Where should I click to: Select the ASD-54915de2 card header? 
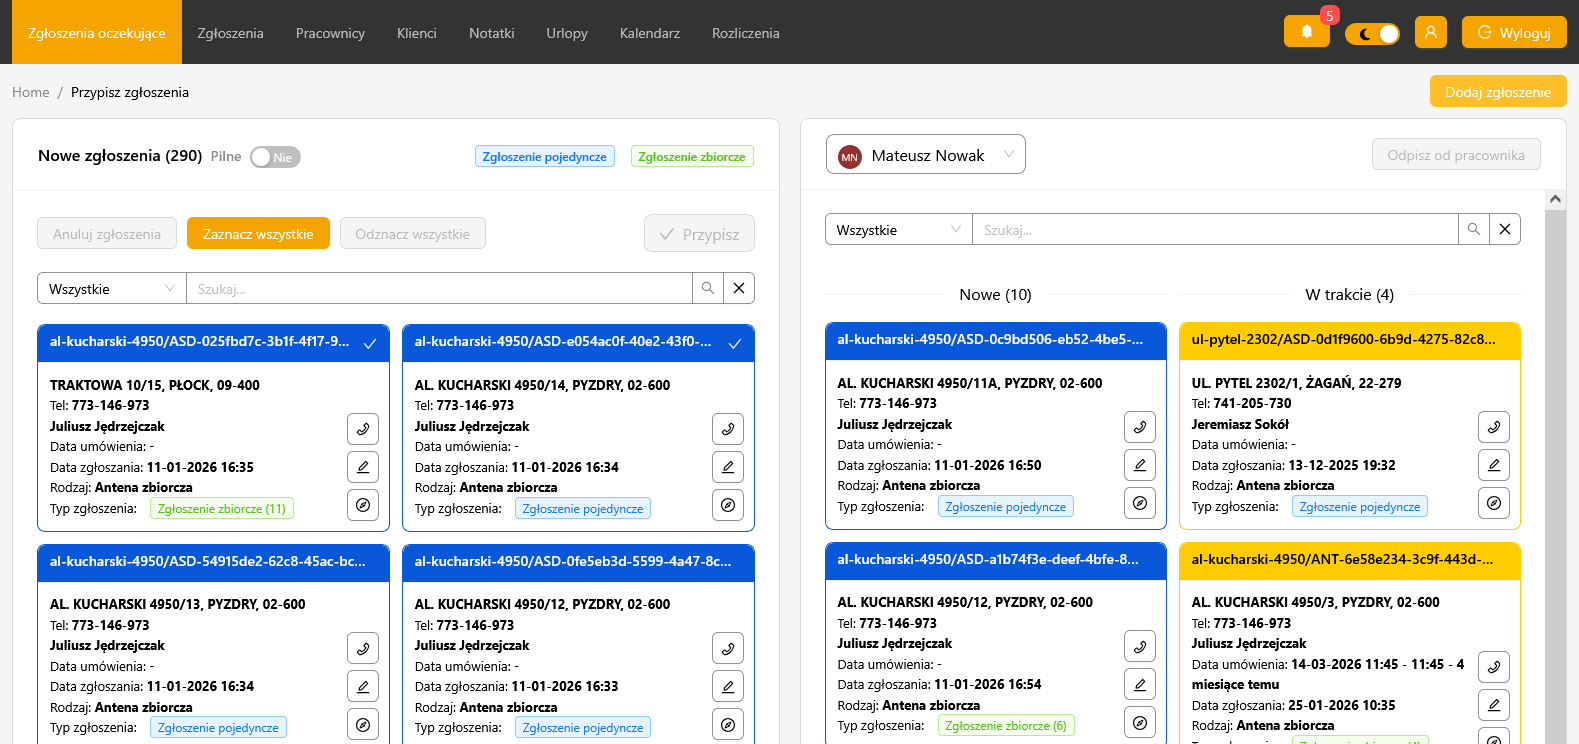click(x=213, y=562)
